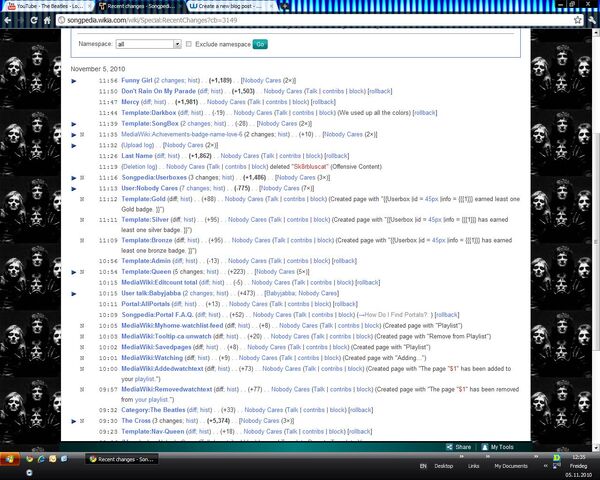This screenshot has height=480, width=600.
Task: Expand the Upload log group
Action: coord(74,145)
